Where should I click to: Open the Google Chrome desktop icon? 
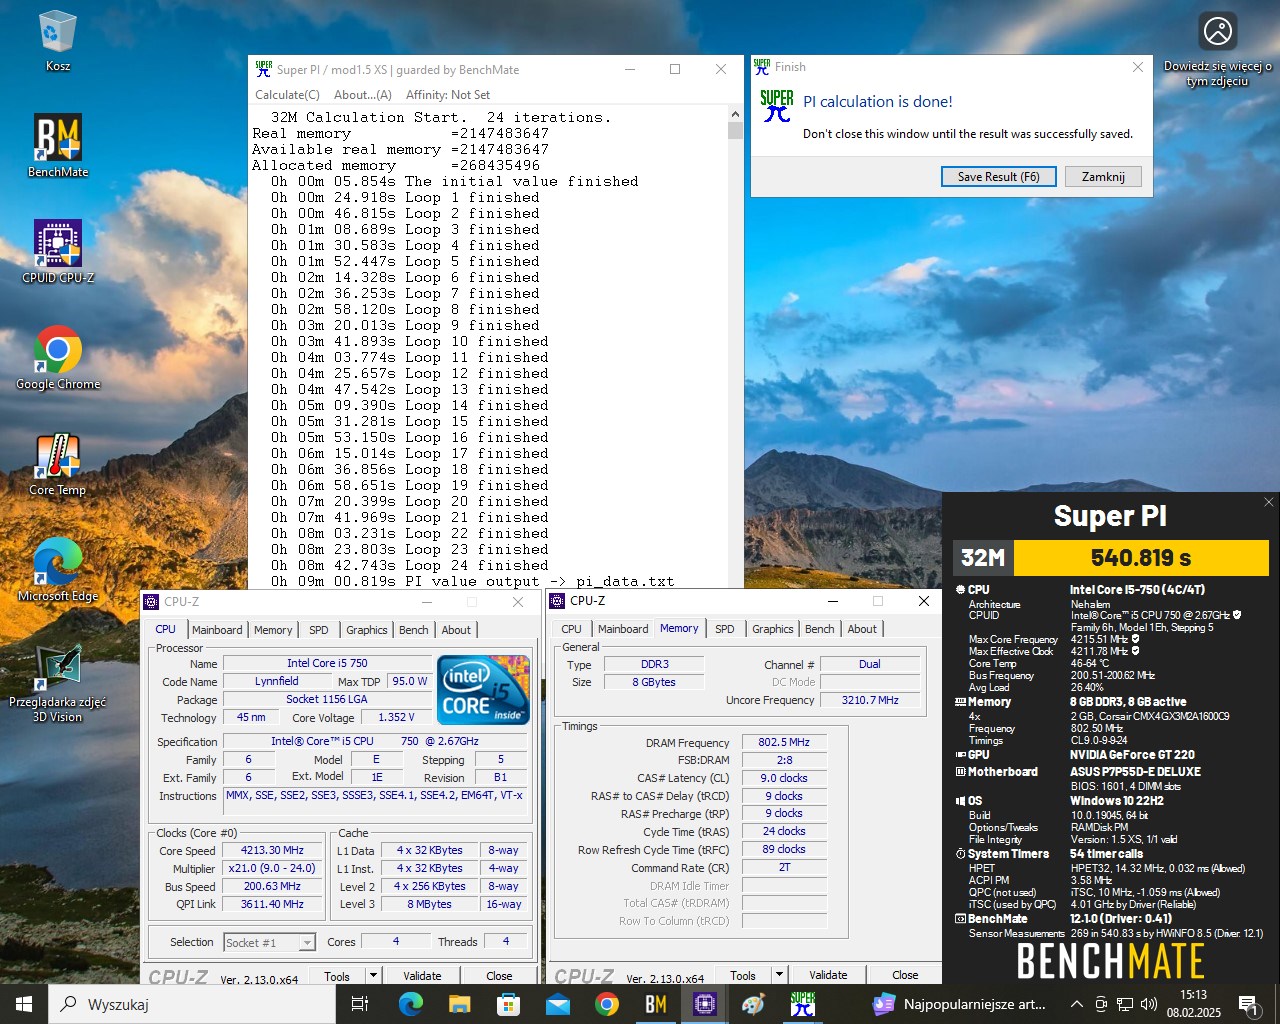[x=58, y=358]
